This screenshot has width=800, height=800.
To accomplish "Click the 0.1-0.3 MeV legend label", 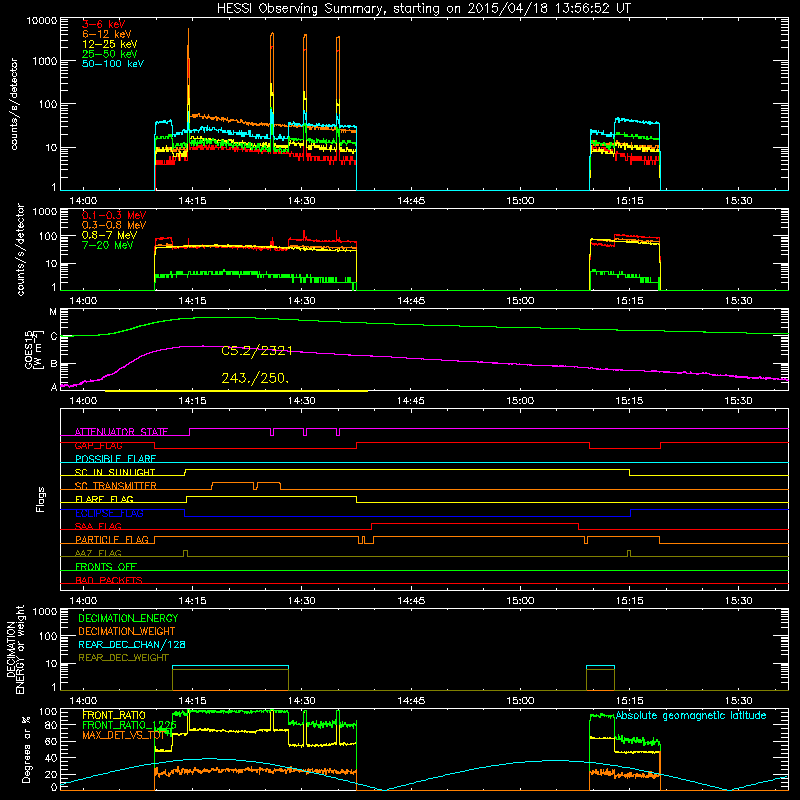I will click(x=114, y=215).
